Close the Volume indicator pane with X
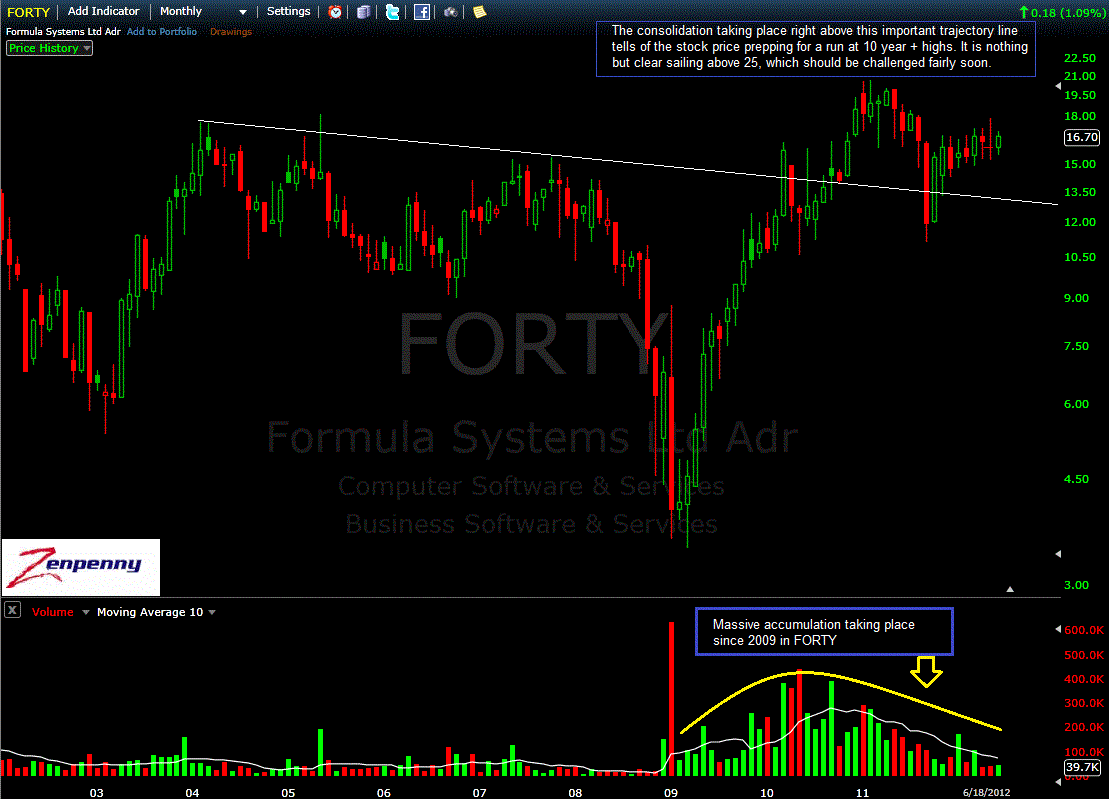This screenshot has width=1109, height=799. (x=13, y=610)
